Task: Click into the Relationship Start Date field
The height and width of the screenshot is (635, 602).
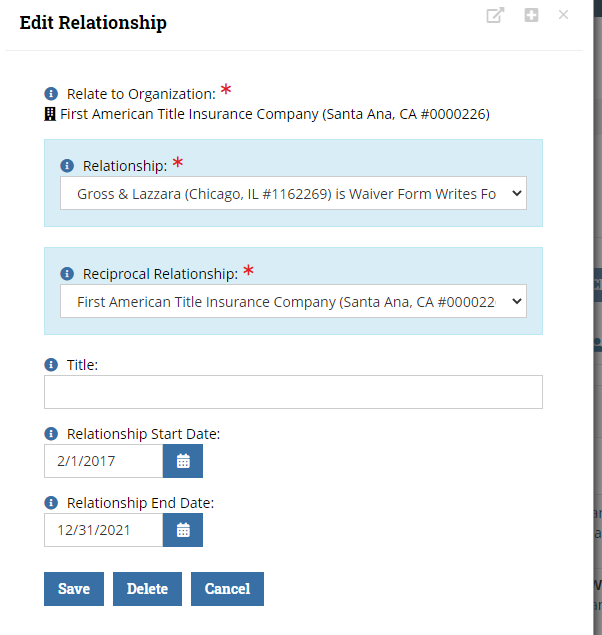Action: [x=104, y=461]
